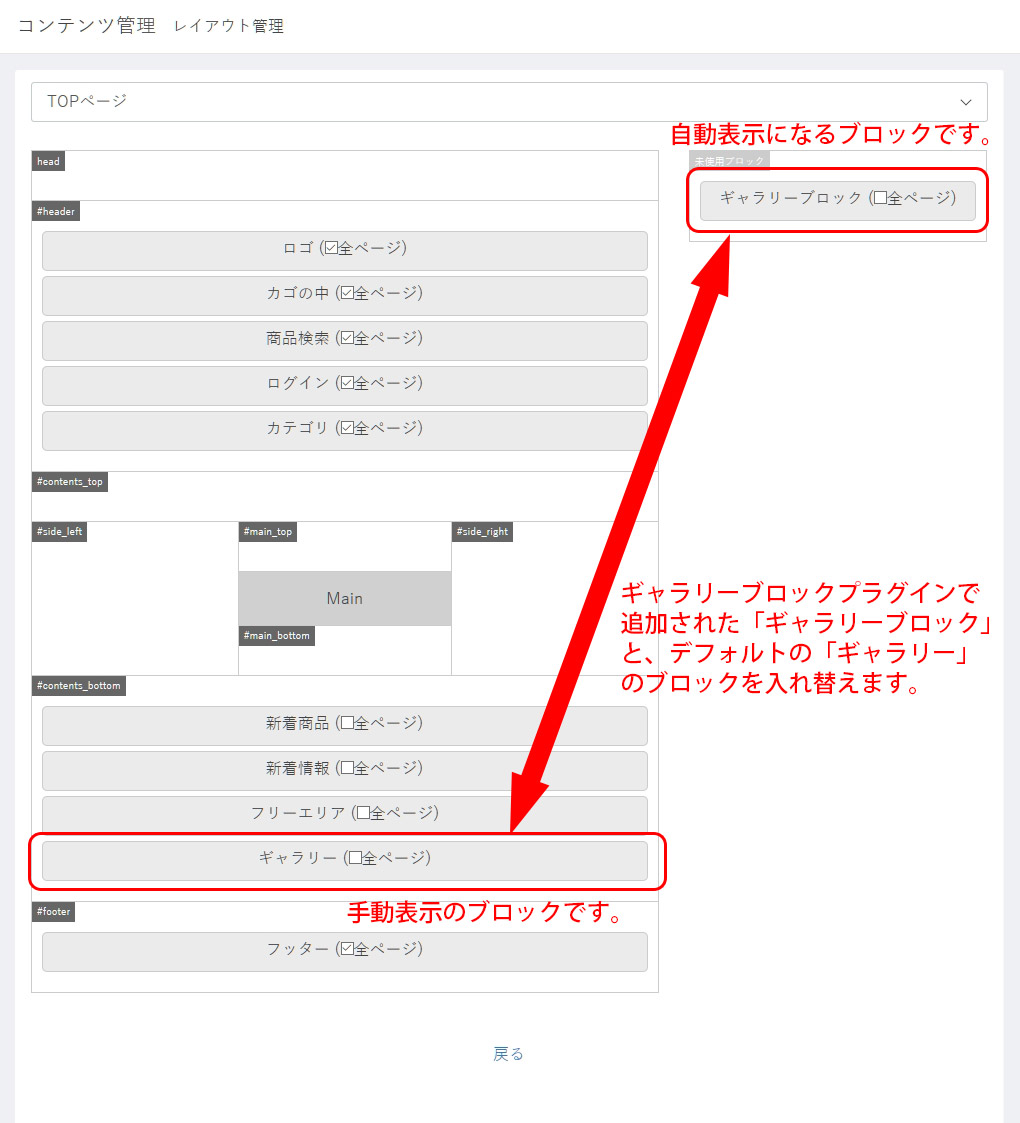Uncheck 全ページ checkbox on フッター block

pyautogui.click(x=347, y=949)
